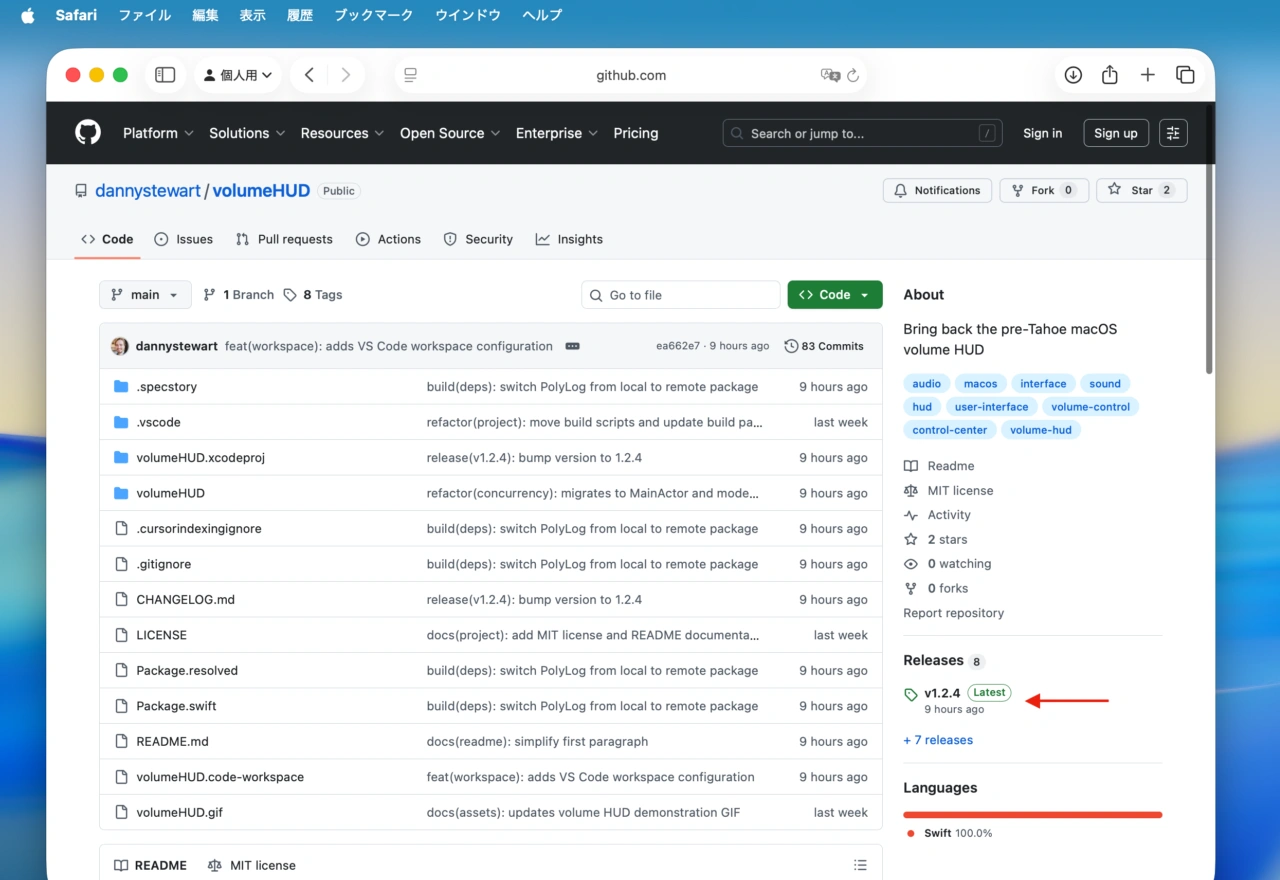Viewport: 1280px width, 880px height.
Task: Click the GitHub logo icon
Action: (88, 133)
